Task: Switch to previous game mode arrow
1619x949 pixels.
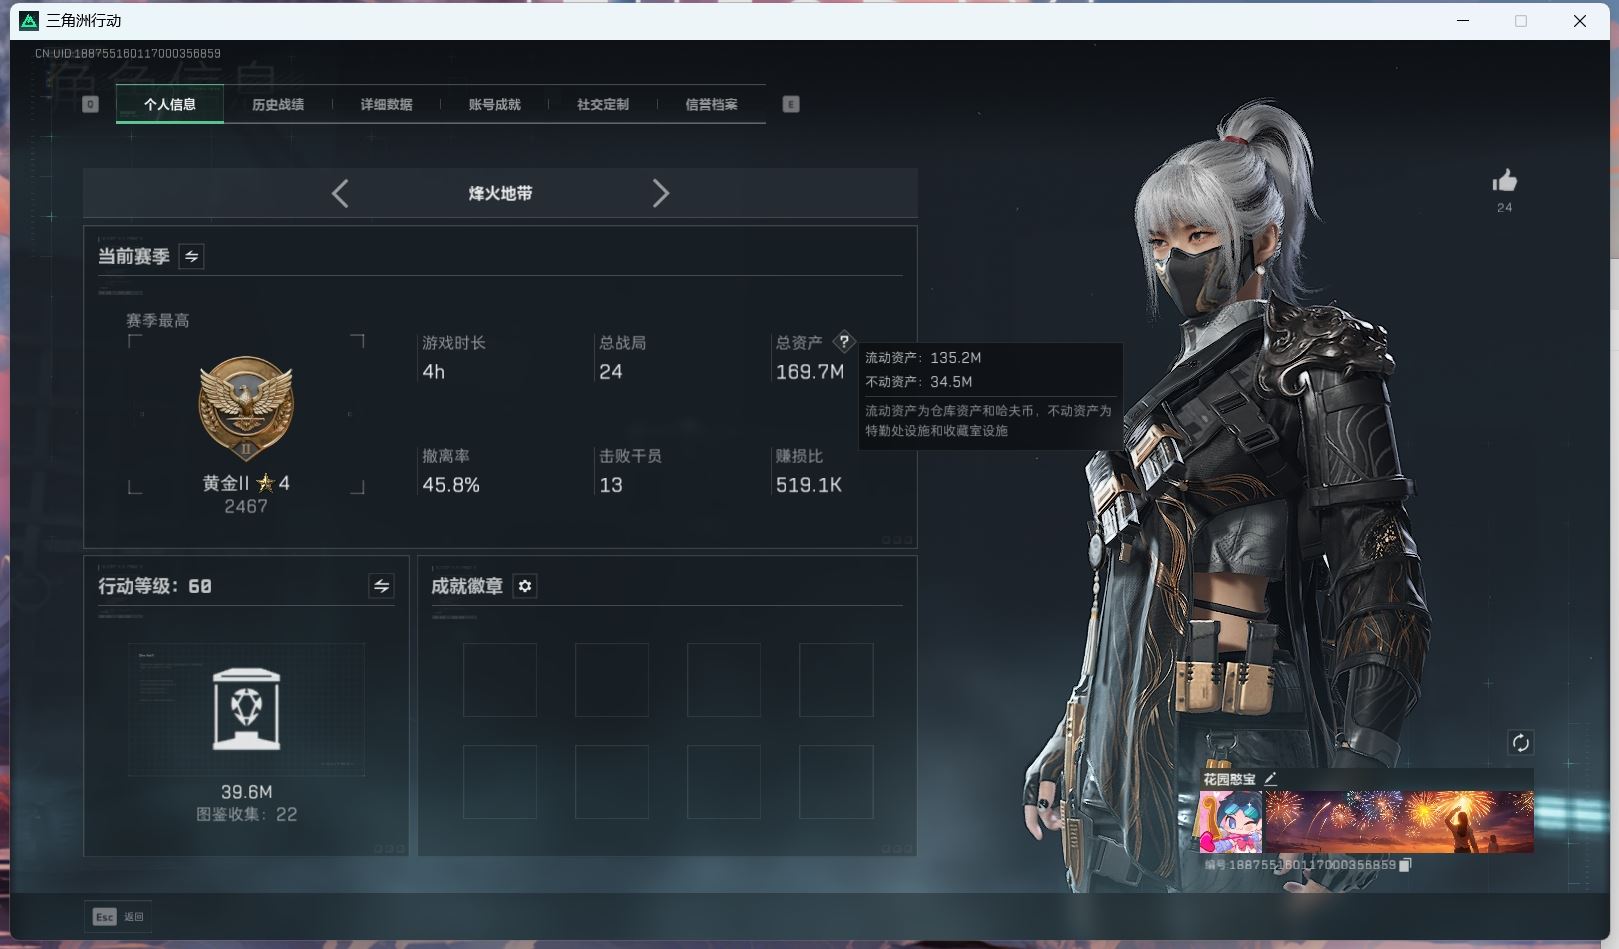Action: 340,193
